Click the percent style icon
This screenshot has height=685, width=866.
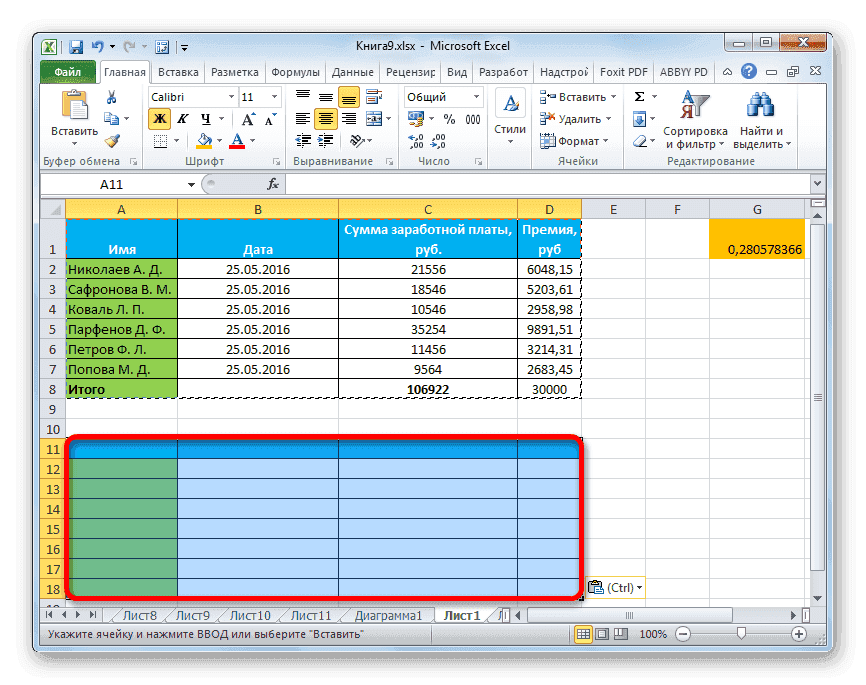[449, 119]
